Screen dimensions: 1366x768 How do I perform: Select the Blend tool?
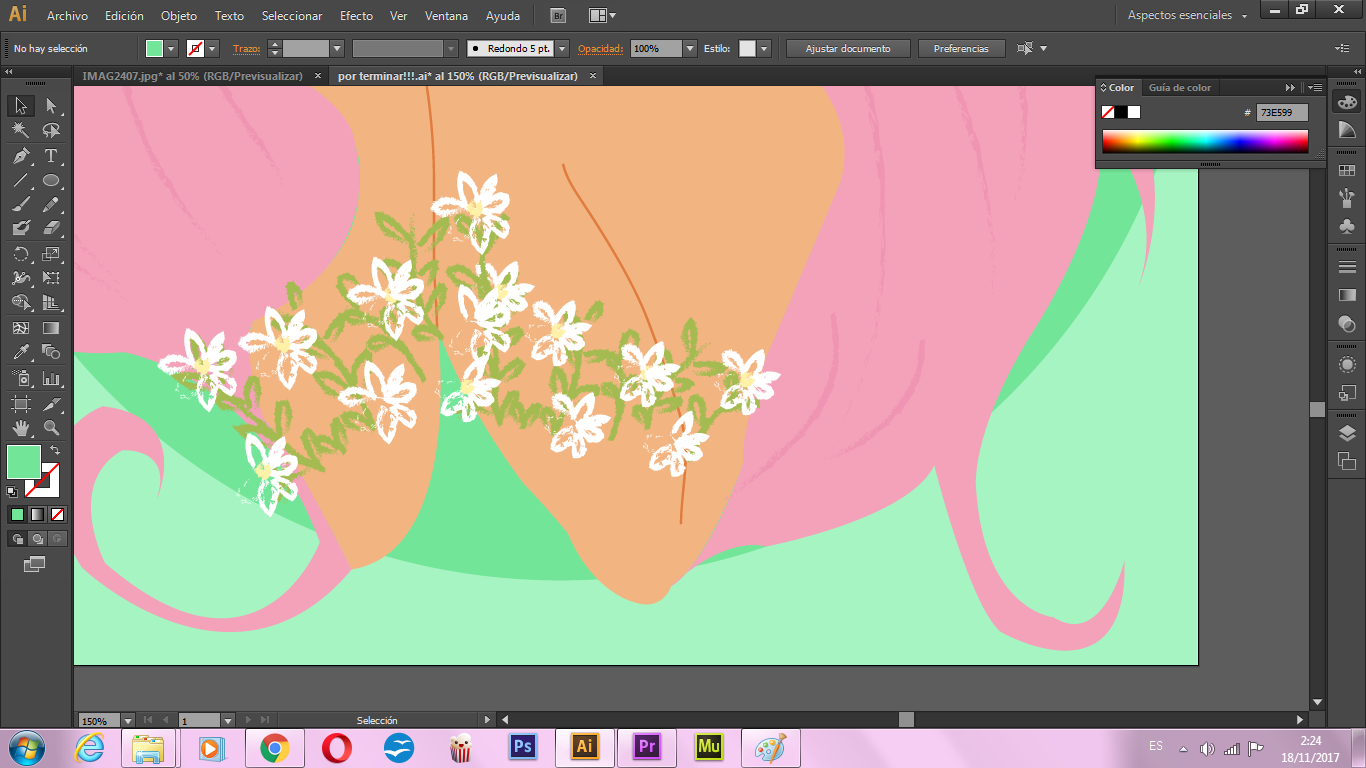pyautogui.click(x=51, y=352)
